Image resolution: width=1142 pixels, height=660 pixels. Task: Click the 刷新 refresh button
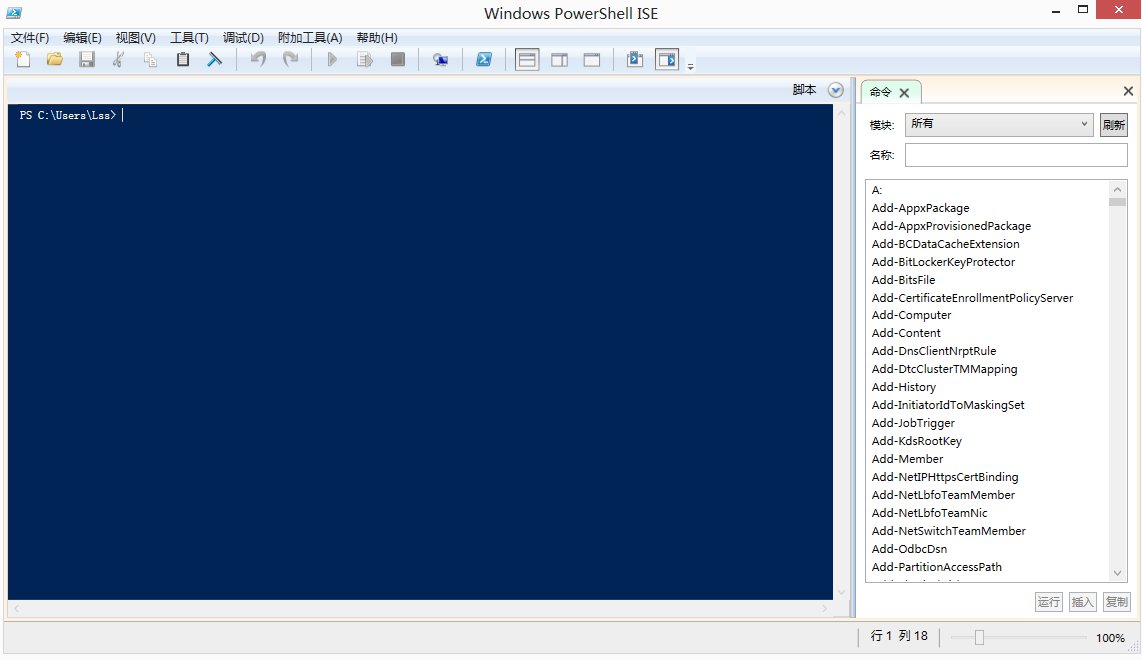tap(1114, 125)
